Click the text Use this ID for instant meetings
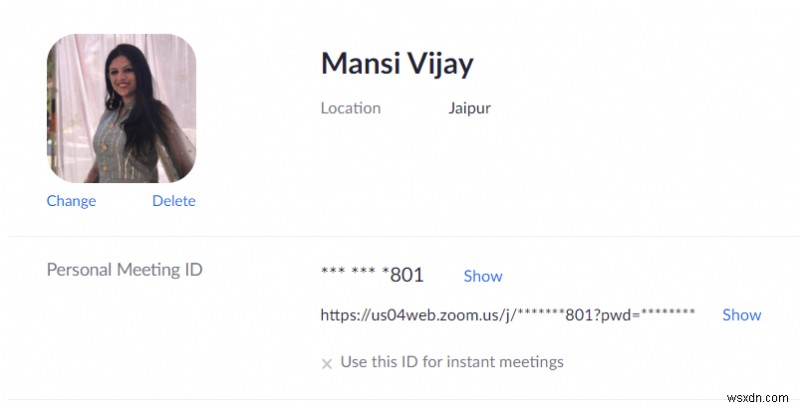This screenshot has height=408, width=800. point(452,362)
